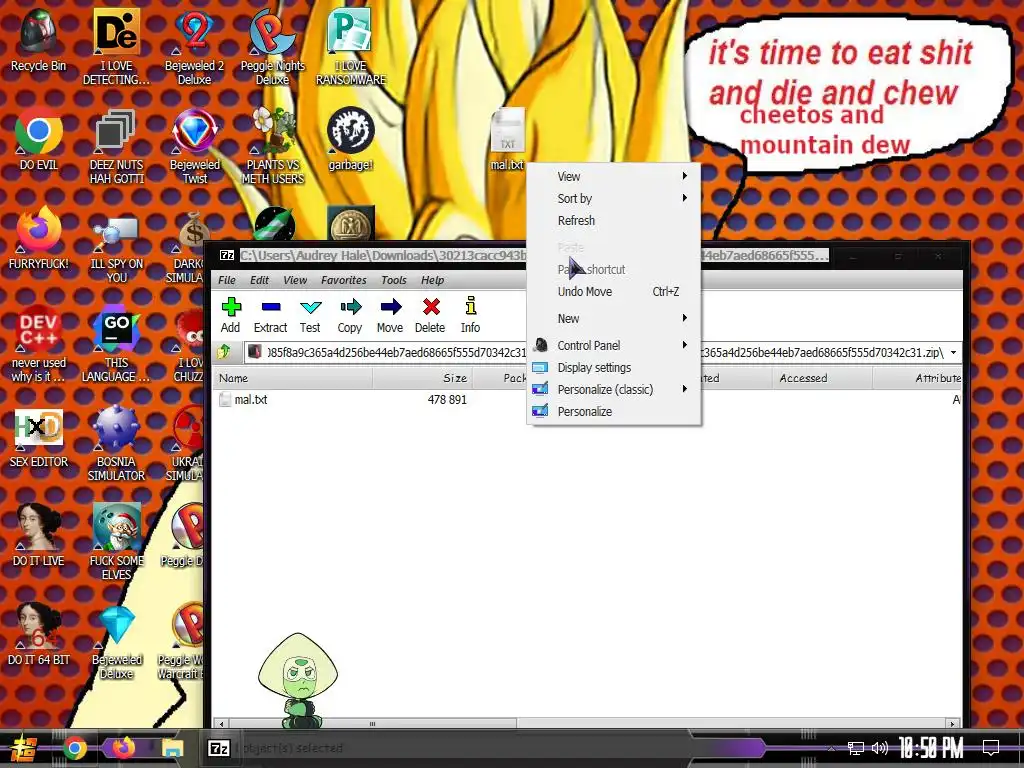Click the up-folder icon beside address bar

pyautogui.click(x=224, y=353)
